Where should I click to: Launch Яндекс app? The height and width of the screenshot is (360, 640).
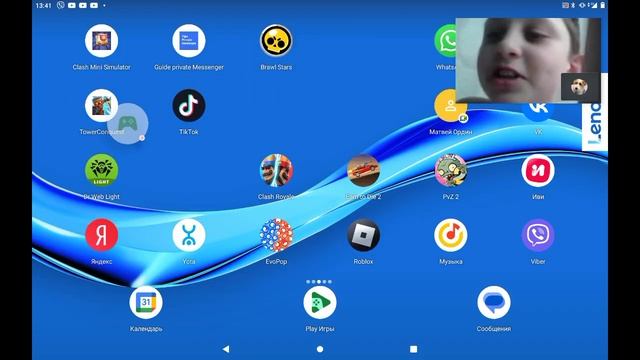[101, 235]
